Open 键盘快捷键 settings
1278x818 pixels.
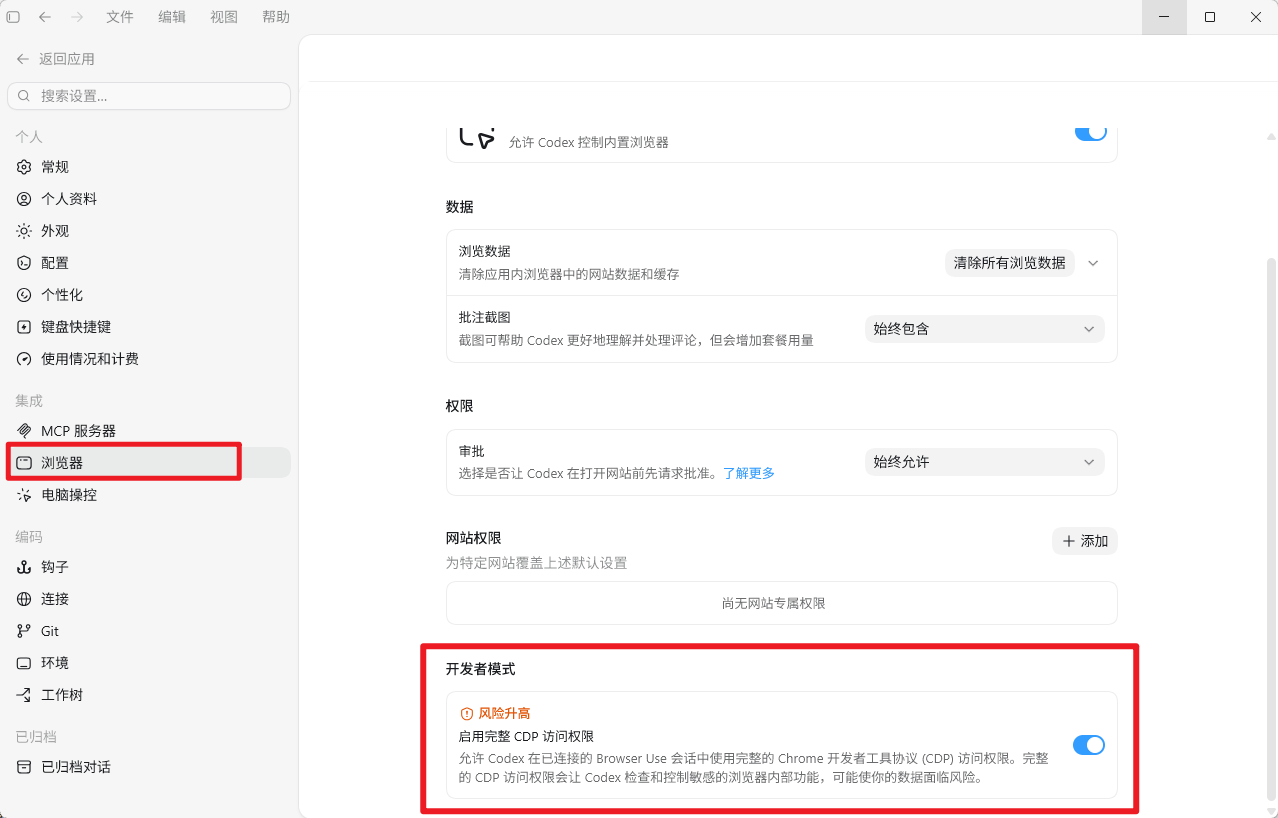click(x=149, y=327)
